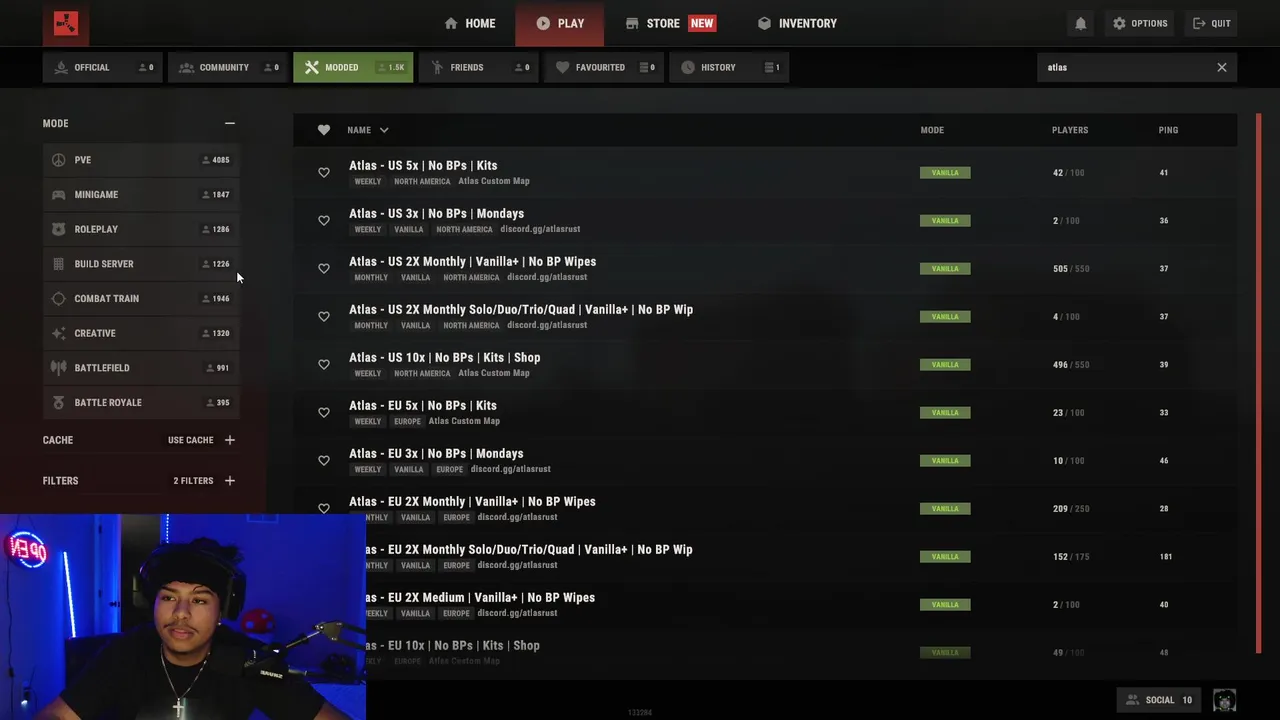Favourite Atlas EU 3x Mondays server
The width and height of the screenshot is (1280, 720).
click(x=324, y=461)
